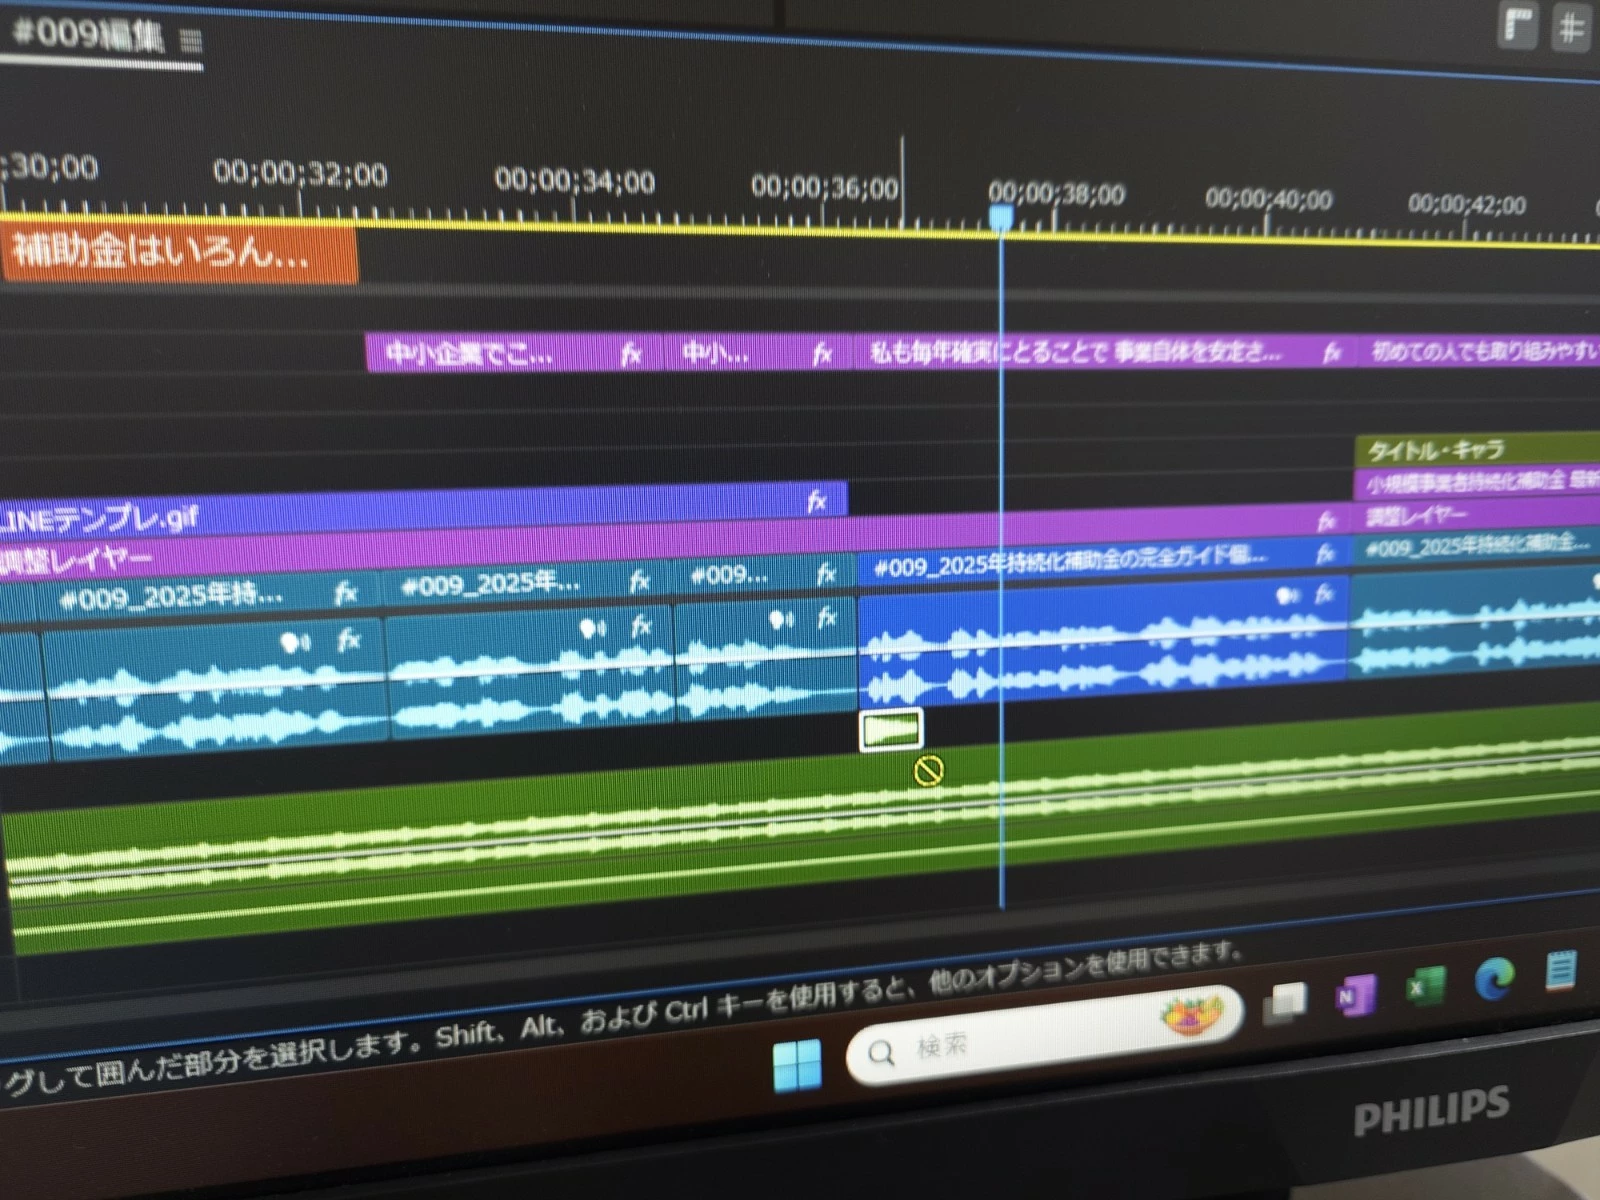Select the LINEテンプレ.gif clip
The height and width of the screenshot is (1200, 1600).
pyautogui.click(x=423, y=509)
